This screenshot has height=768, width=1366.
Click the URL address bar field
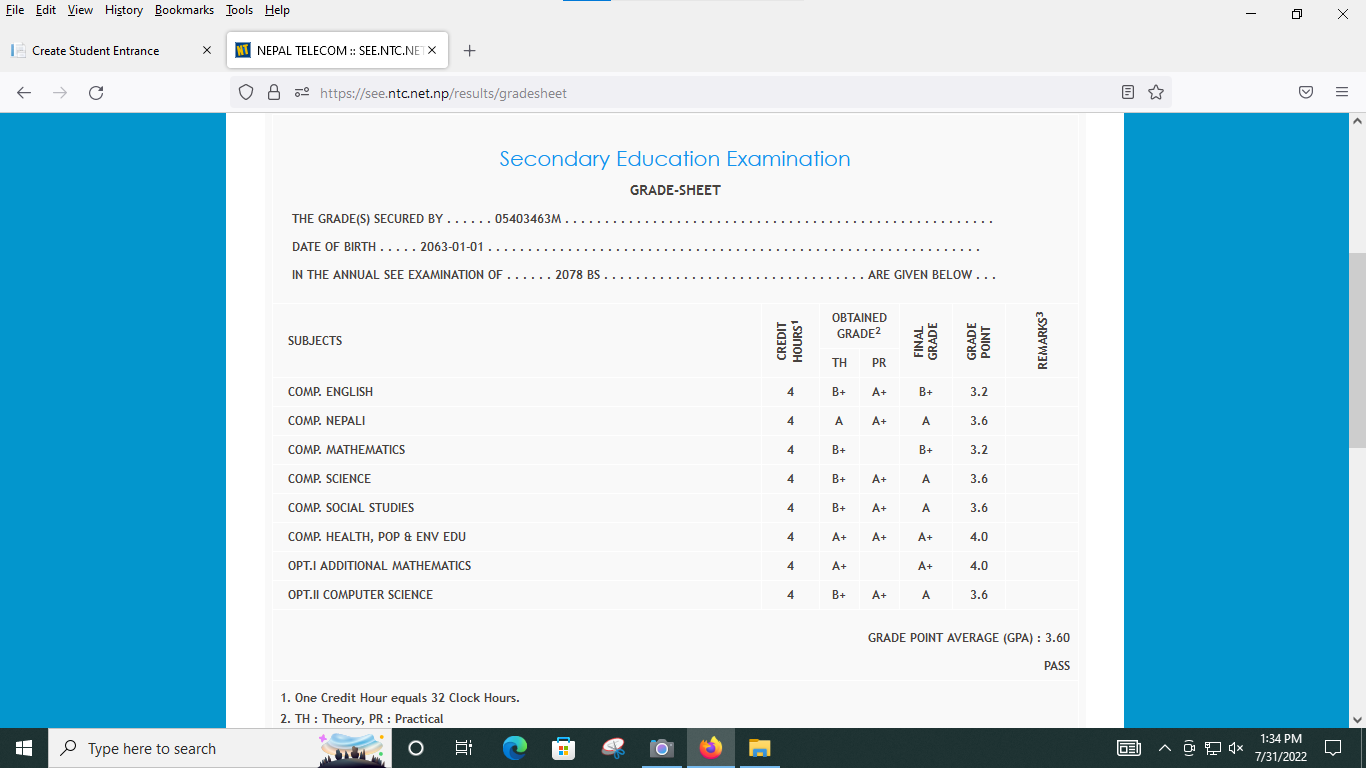pos(700,93)
